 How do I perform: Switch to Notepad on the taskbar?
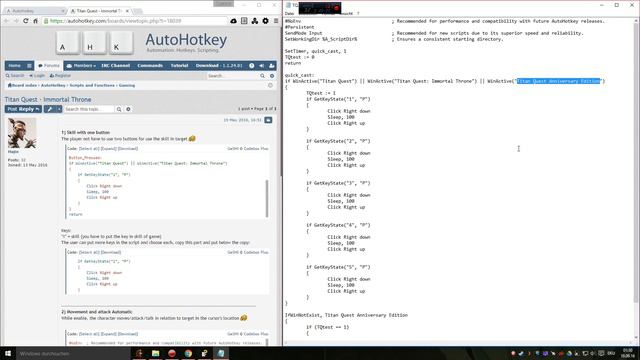tap(221, 353)
